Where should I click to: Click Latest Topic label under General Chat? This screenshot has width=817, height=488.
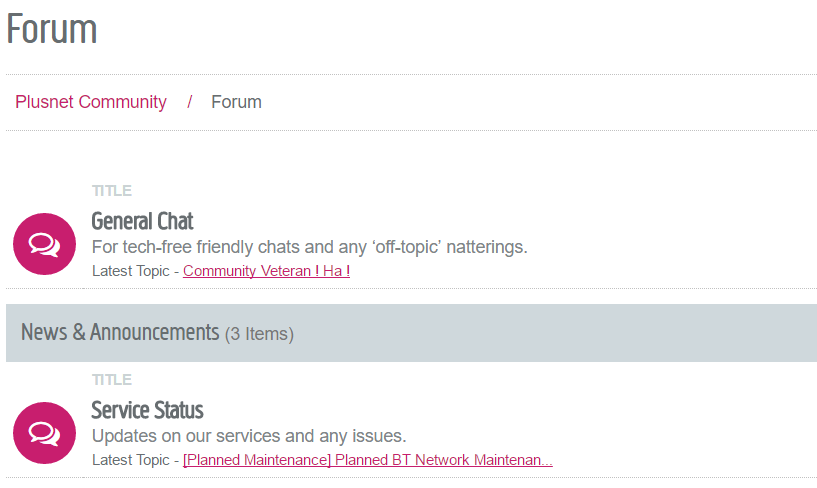[x=131, y=271]
